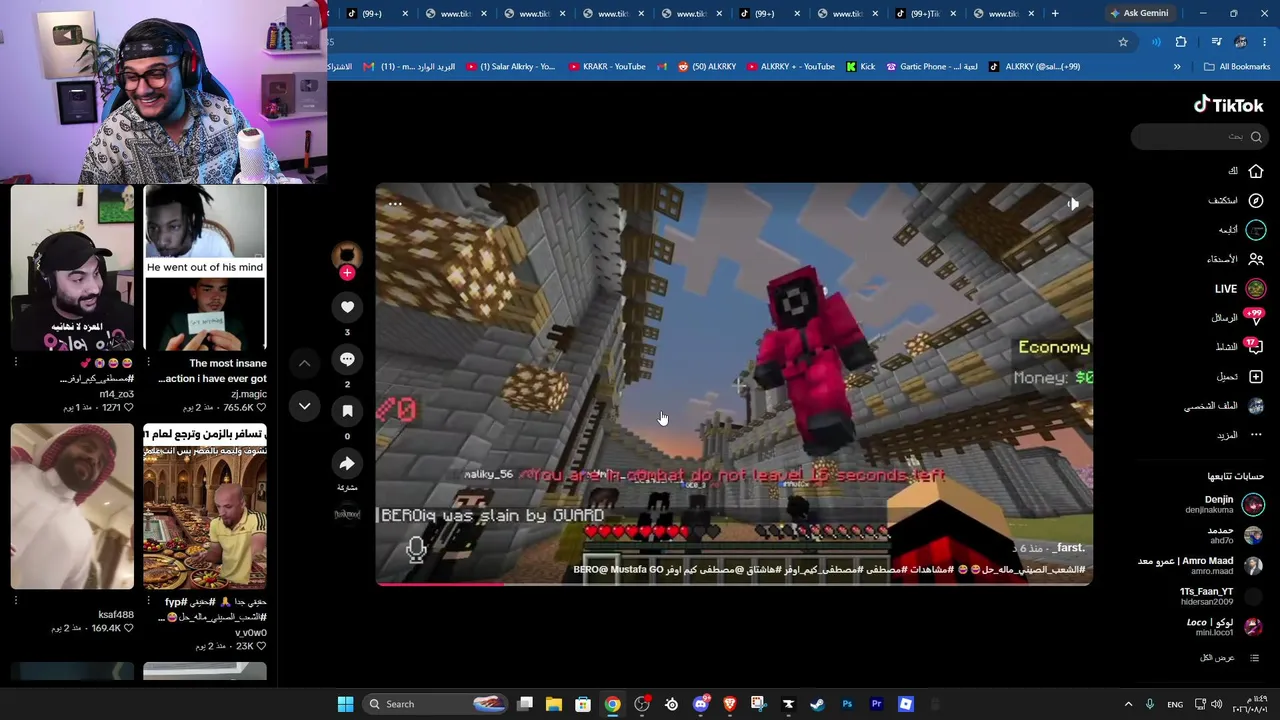This screenshot has height=720, width=1280.
Task: Open the Windows Start menu
Action: (345, 704)
